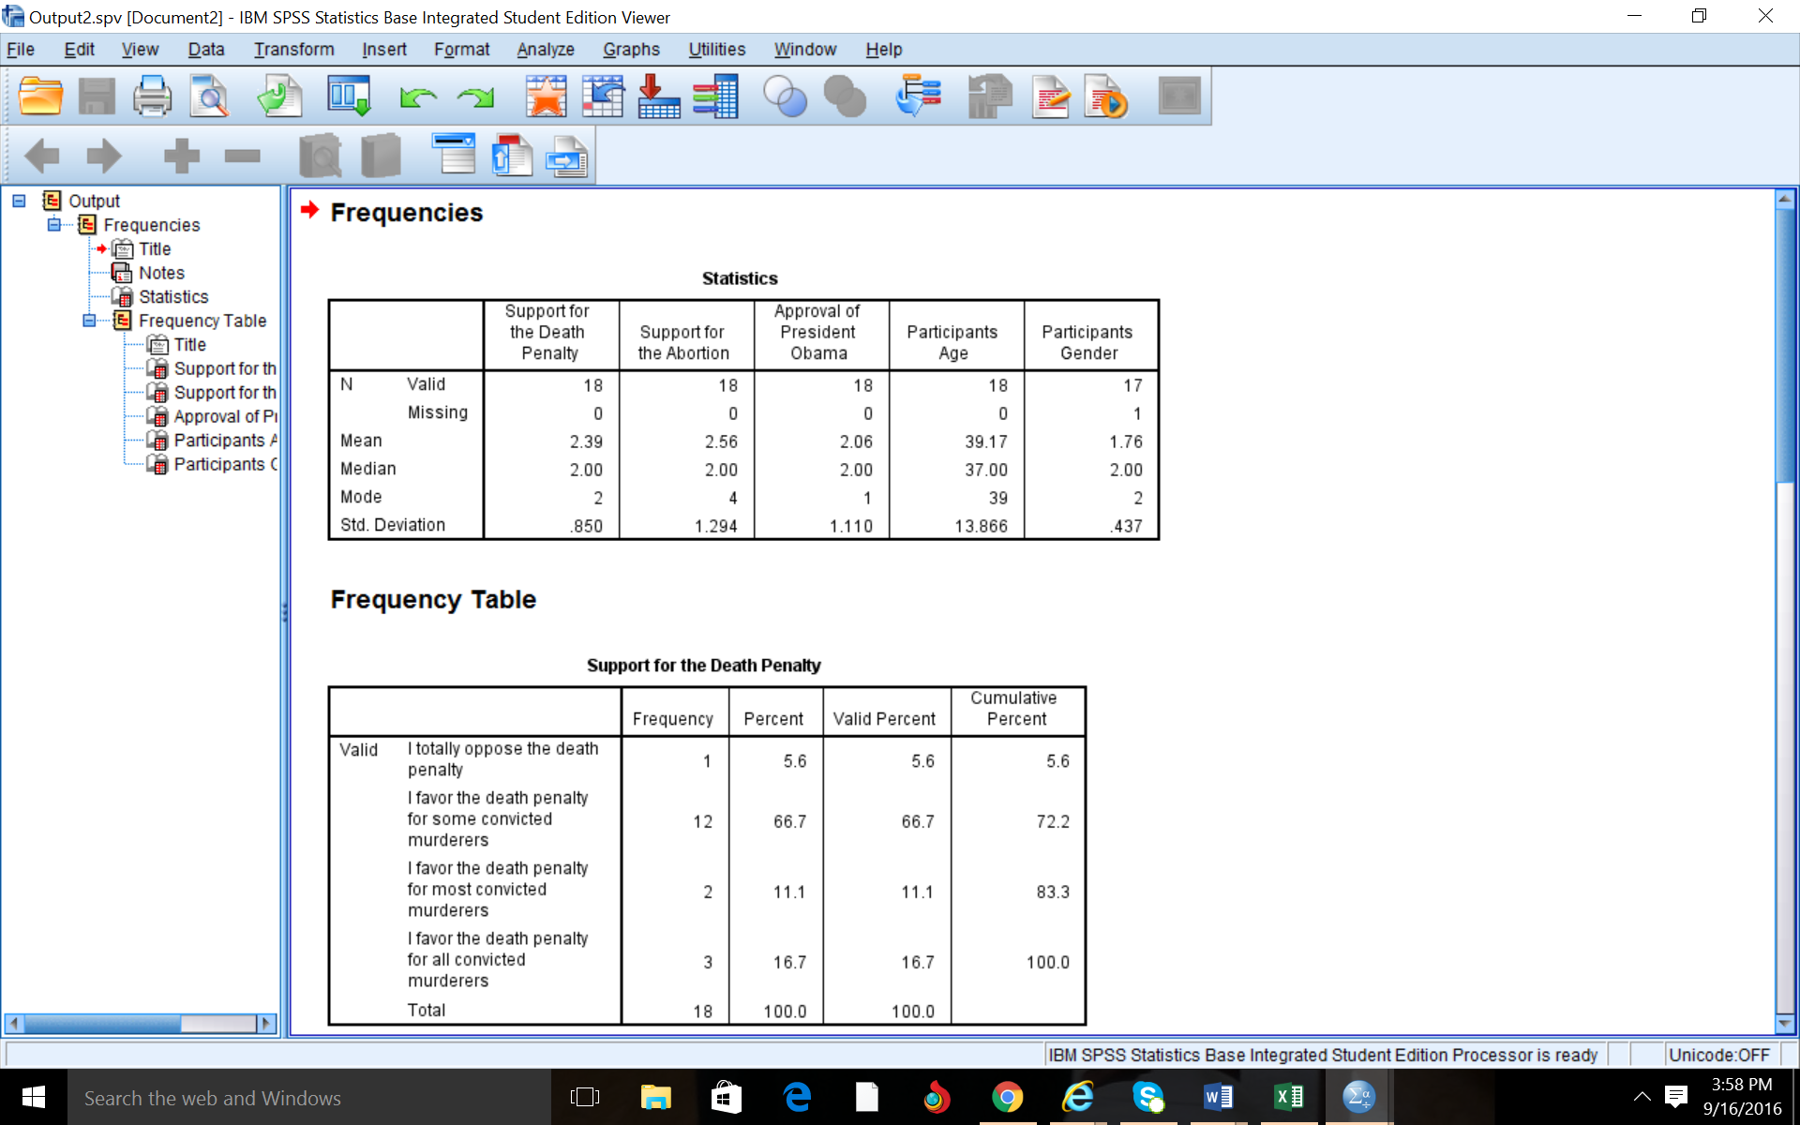Open the Analyze menu
Image resolution: width=1800 pixels, height=1125 pixels.
(545, 49)
